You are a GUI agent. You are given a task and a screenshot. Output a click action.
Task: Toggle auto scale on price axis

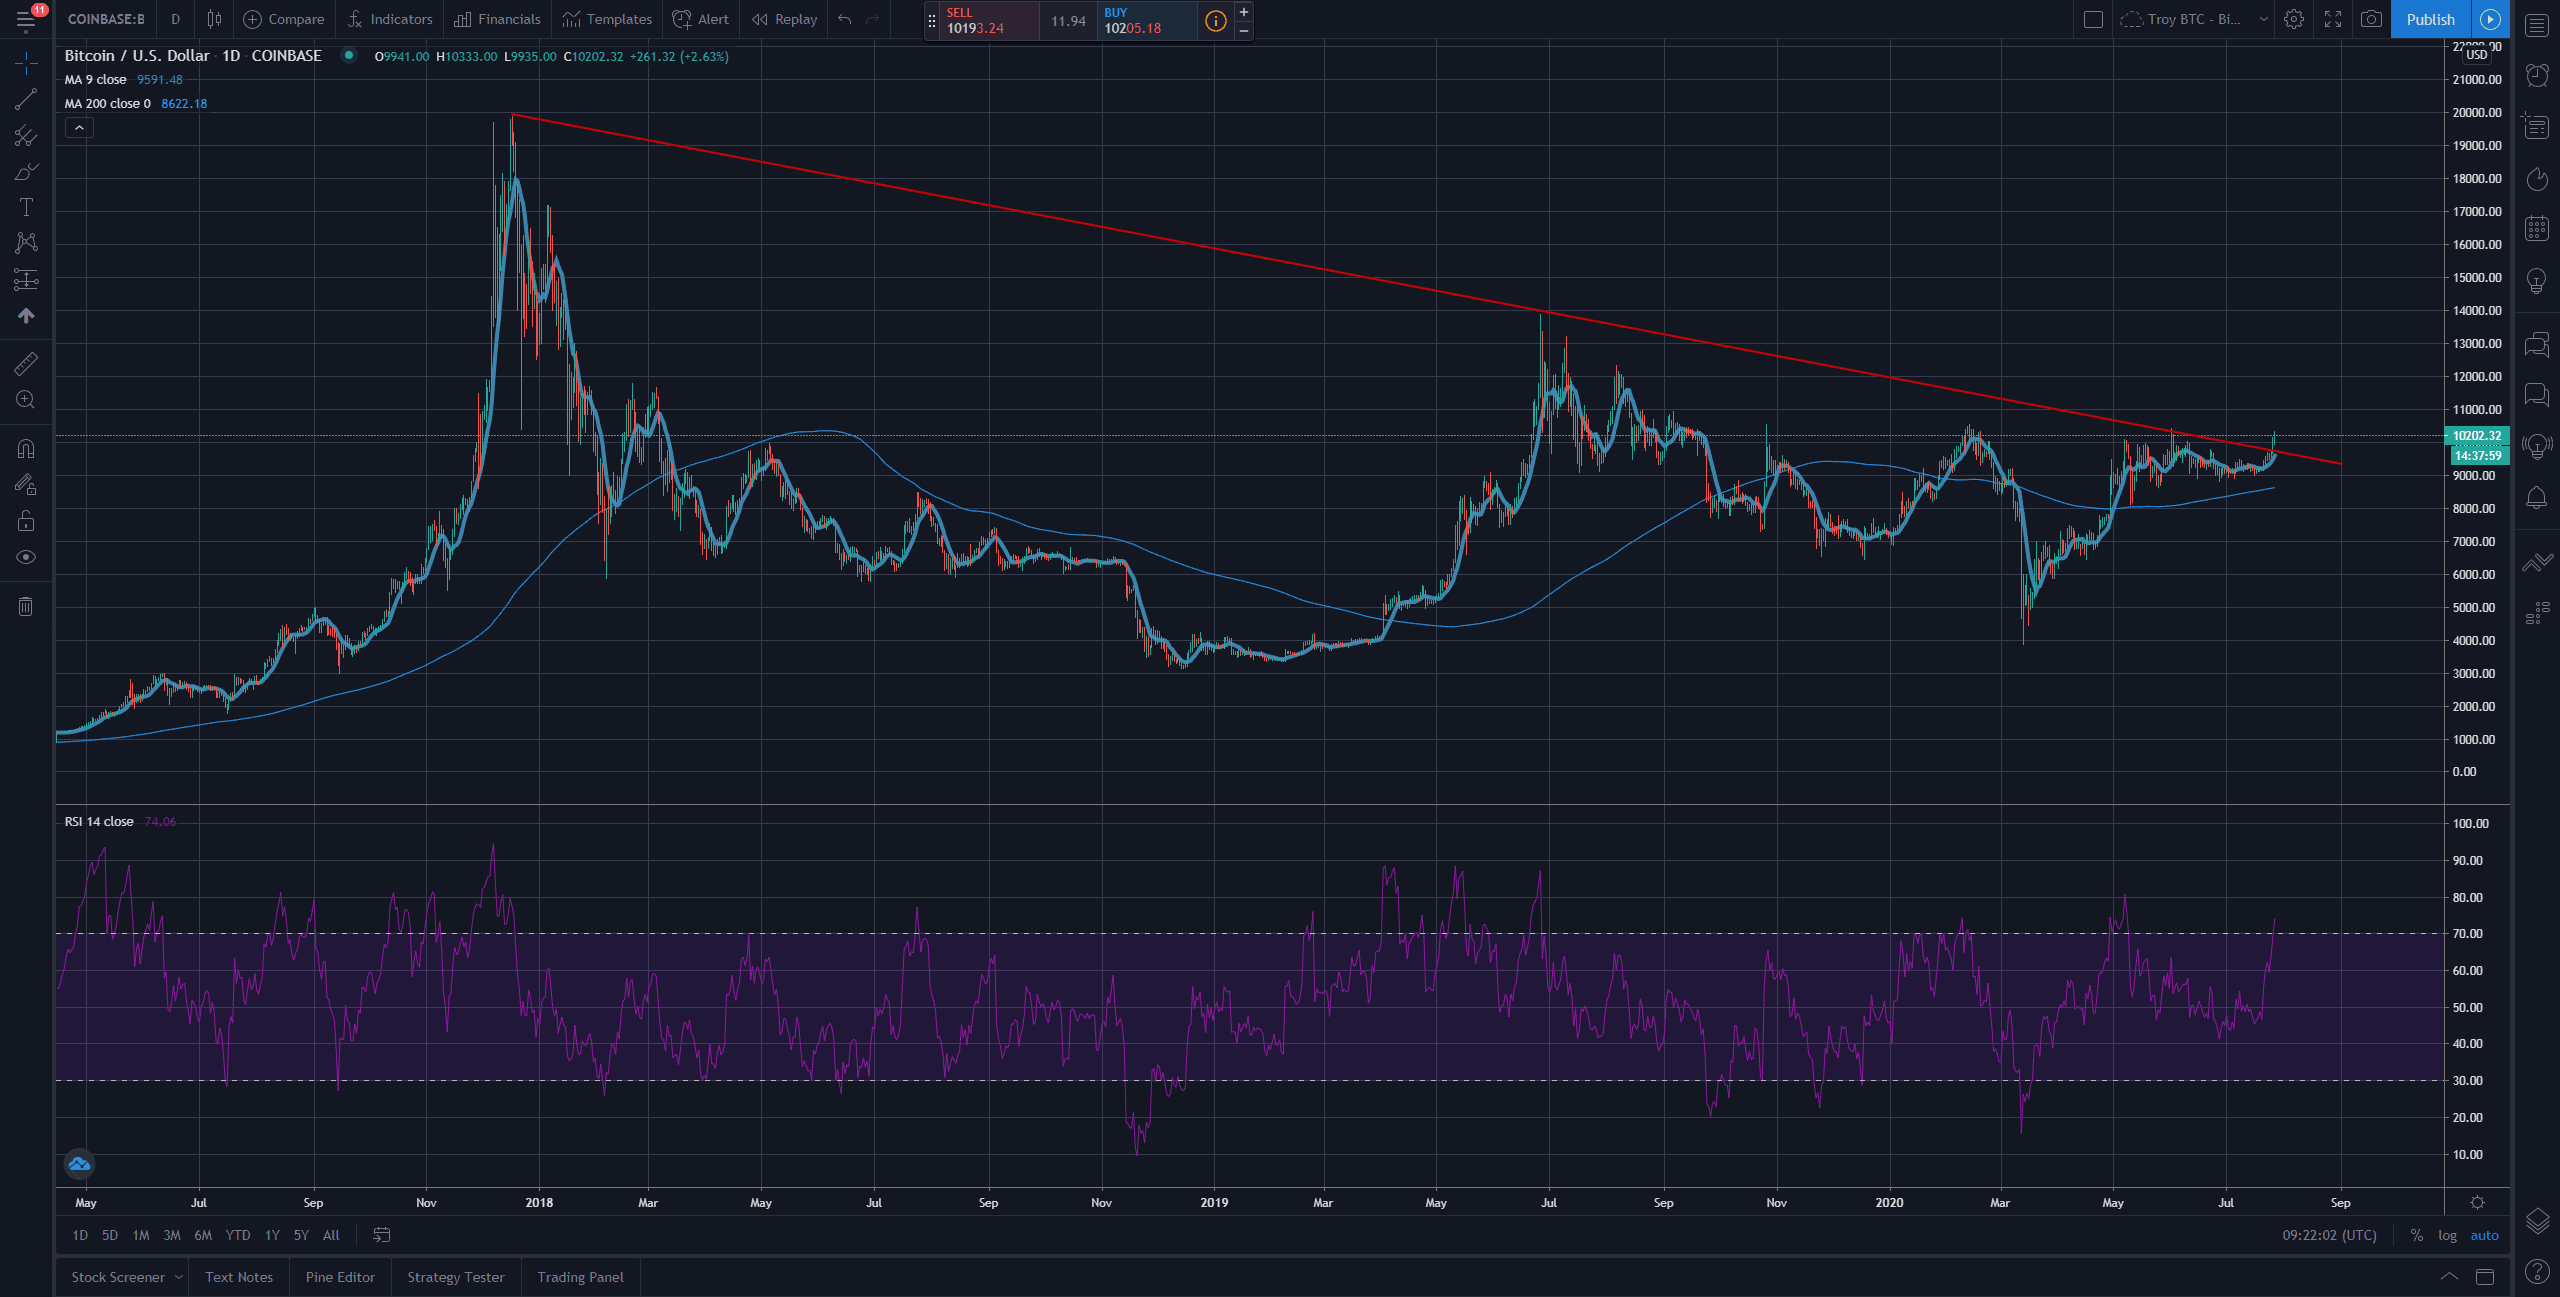click(2484, 1235)
